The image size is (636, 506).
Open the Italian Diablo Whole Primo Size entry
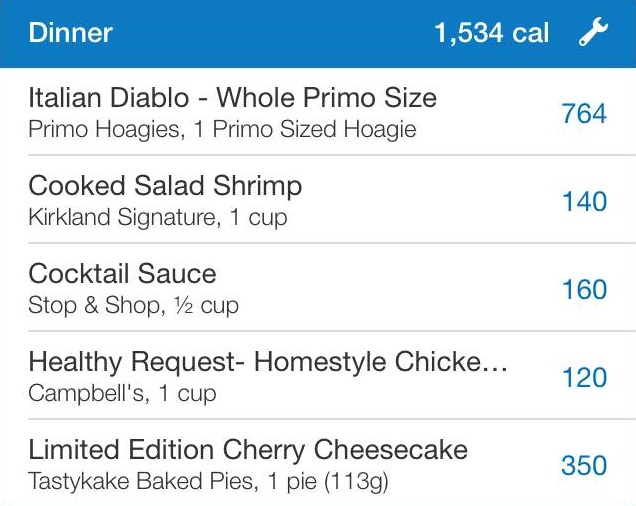pyautogui.click(x=232, y=98)
